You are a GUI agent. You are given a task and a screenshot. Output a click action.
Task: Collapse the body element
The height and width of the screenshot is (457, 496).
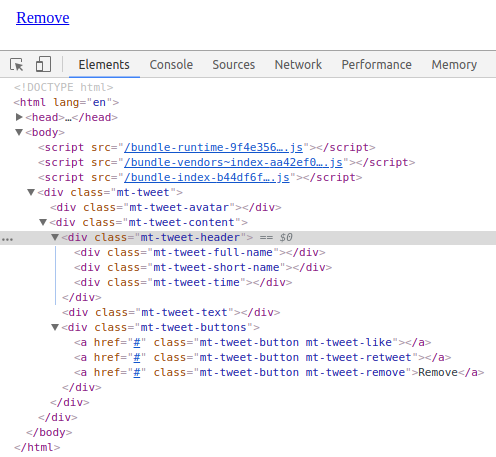[19, 132]
